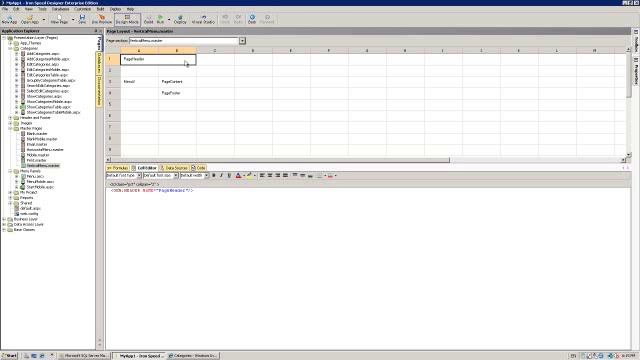Viewport: 640px width, 360px height.
Task: Align cell text right
Action: (x=278, y=175)
